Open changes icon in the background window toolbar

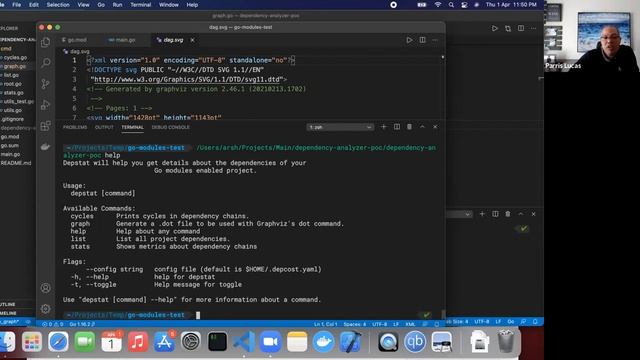[508, 28]
